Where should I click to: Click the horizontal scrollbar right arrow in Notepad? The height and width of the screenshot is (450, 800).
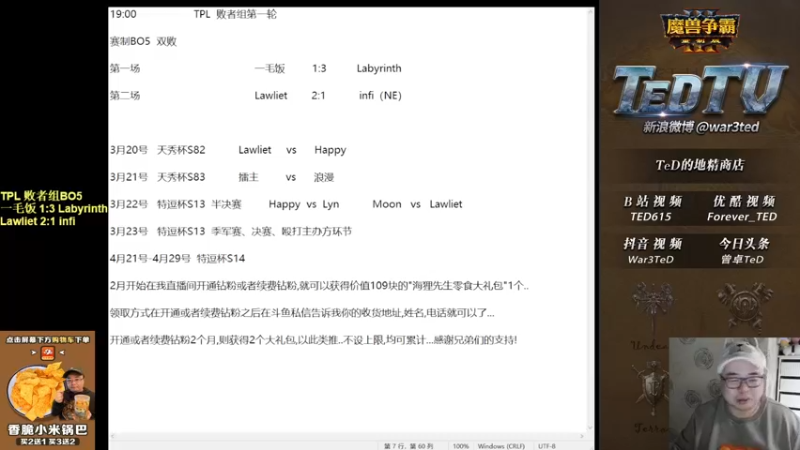[x=581, y=436]
